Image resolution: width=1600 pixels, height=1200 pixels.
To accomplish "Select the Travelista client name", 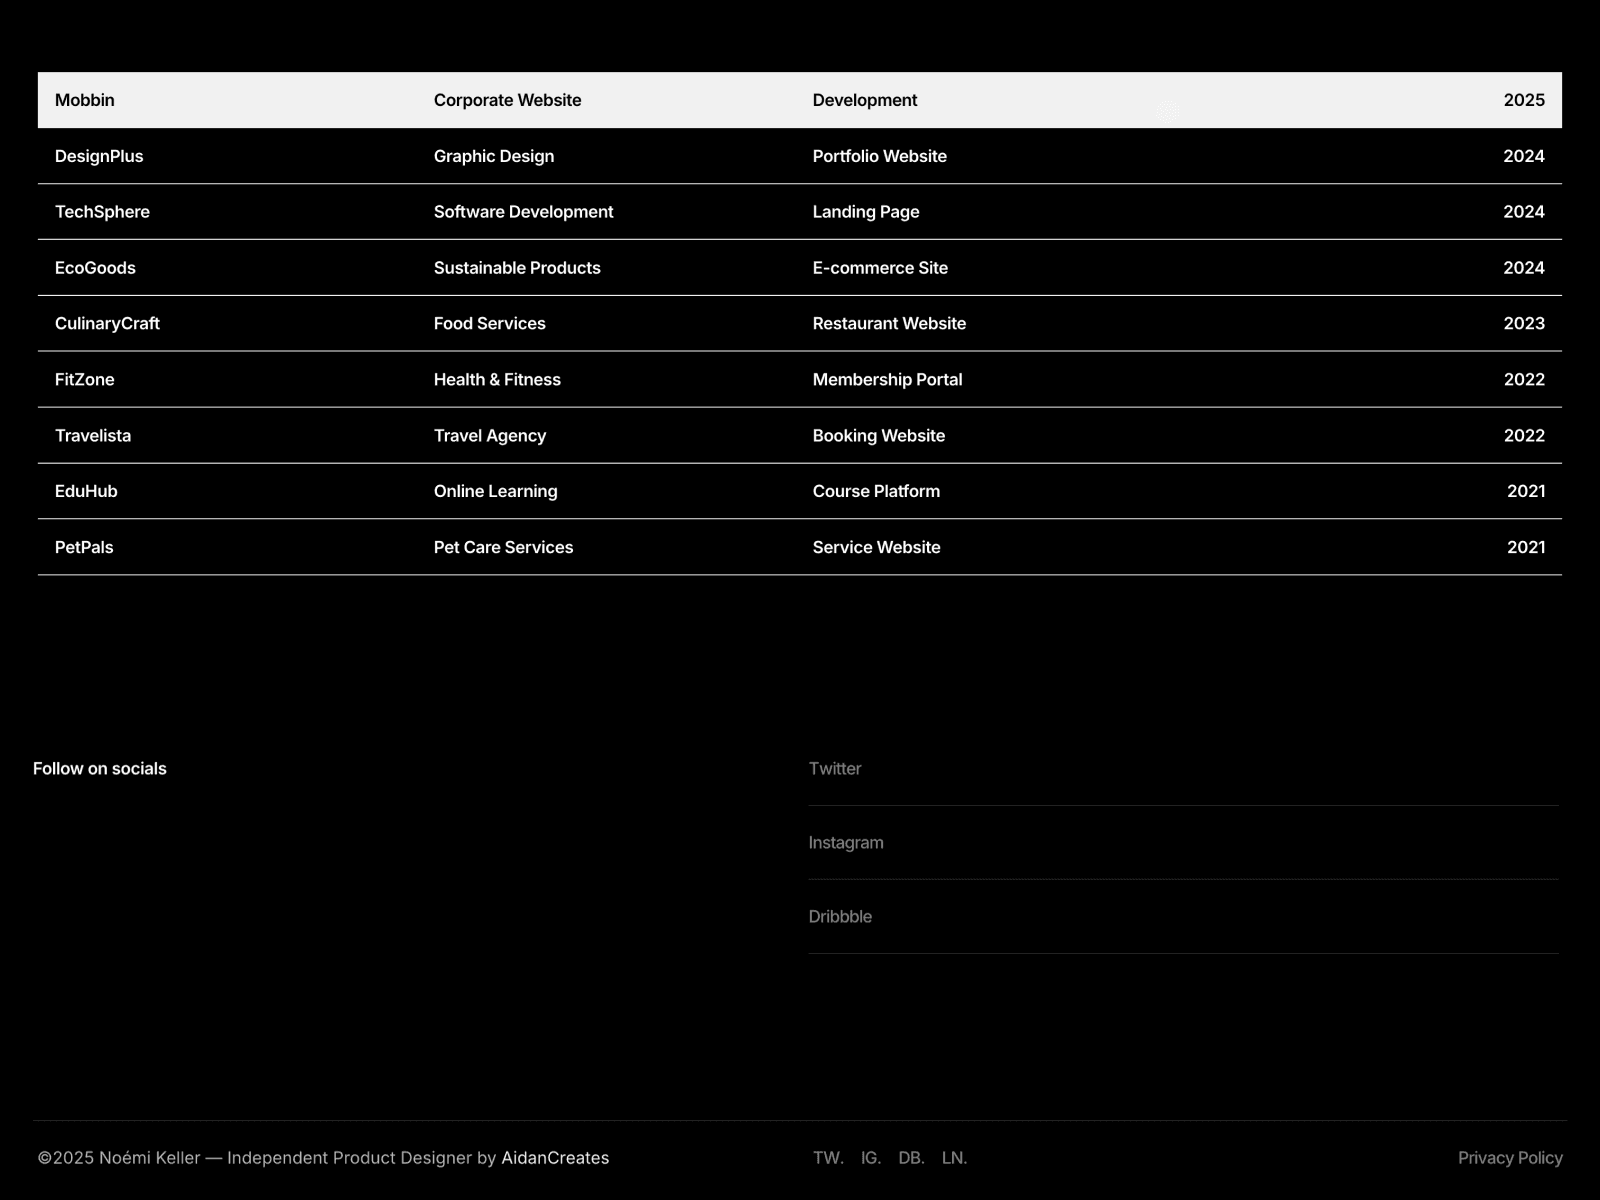I will [93, 436].
